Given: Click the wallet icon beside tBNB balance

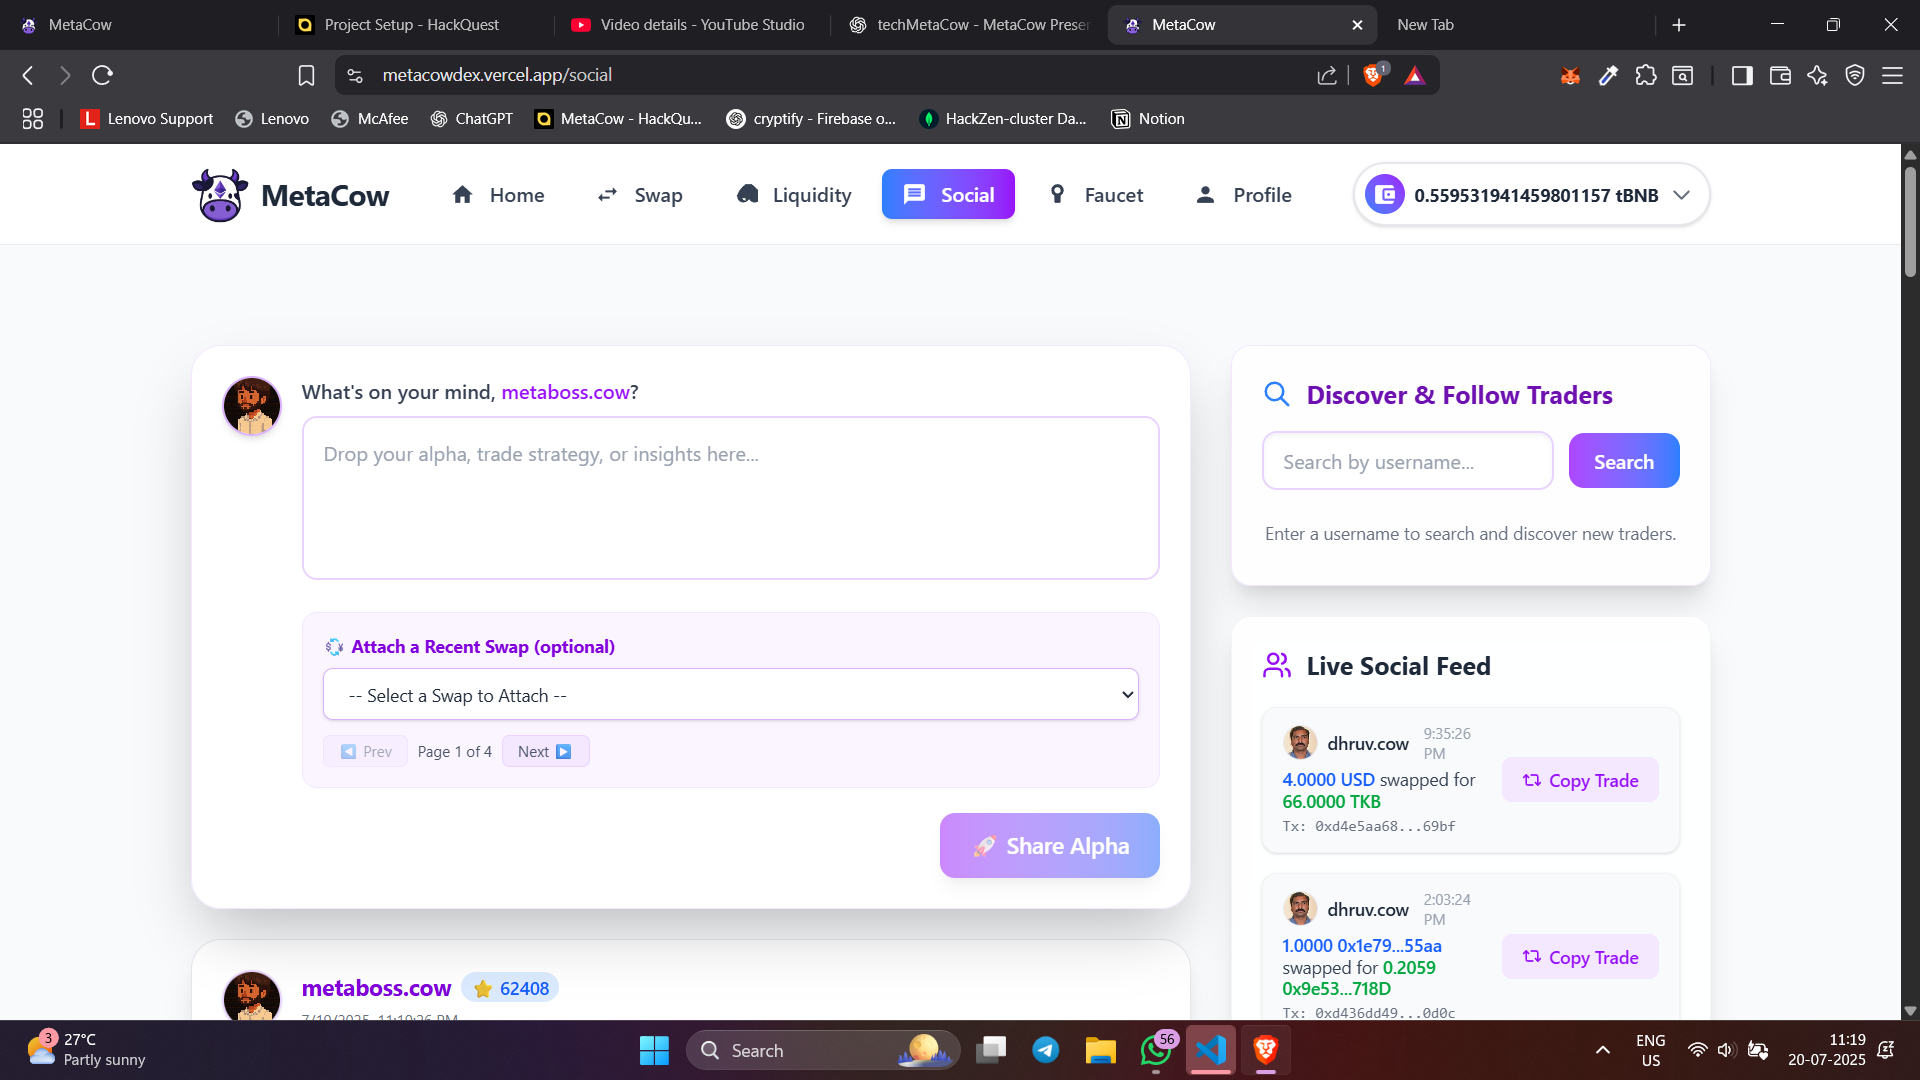Looking at the screenshot, I should [x=1385, y=195].
